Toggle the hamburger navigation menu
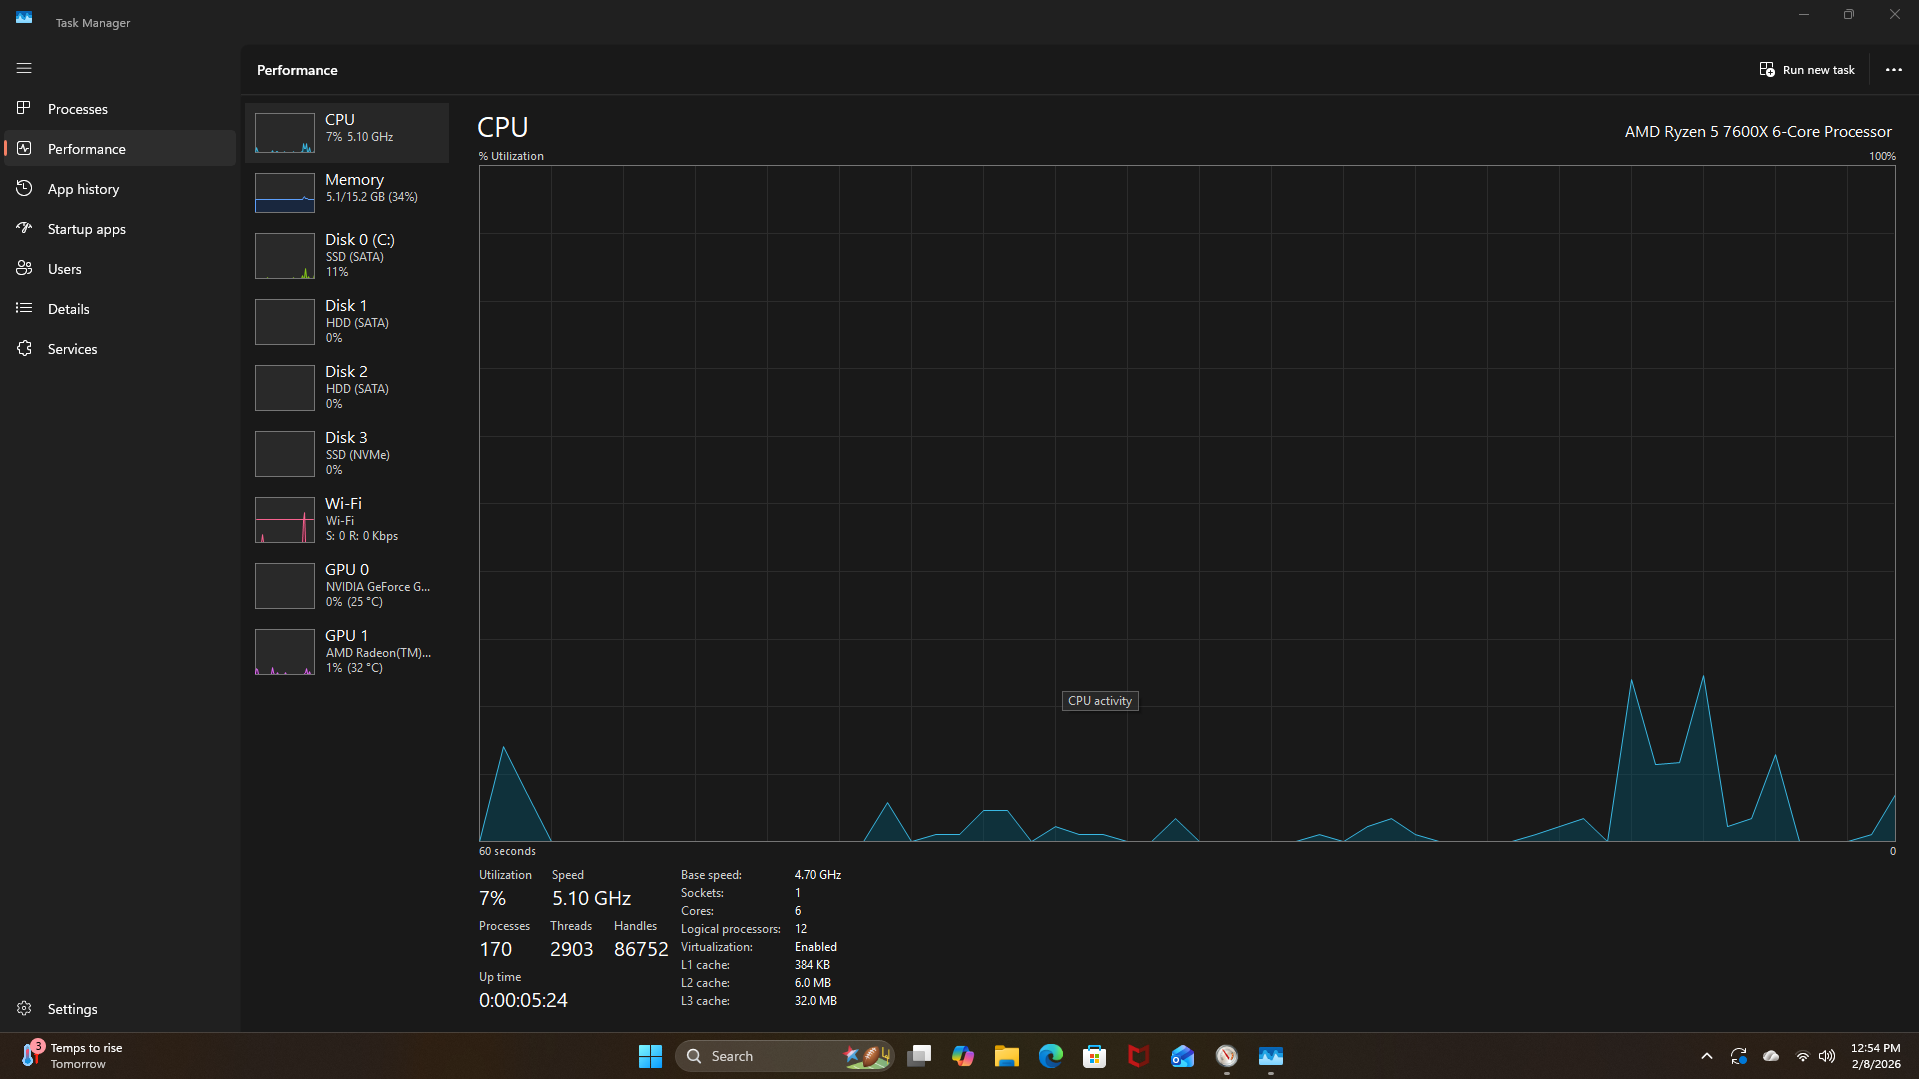1919x1079 pixels. [24, 68]
